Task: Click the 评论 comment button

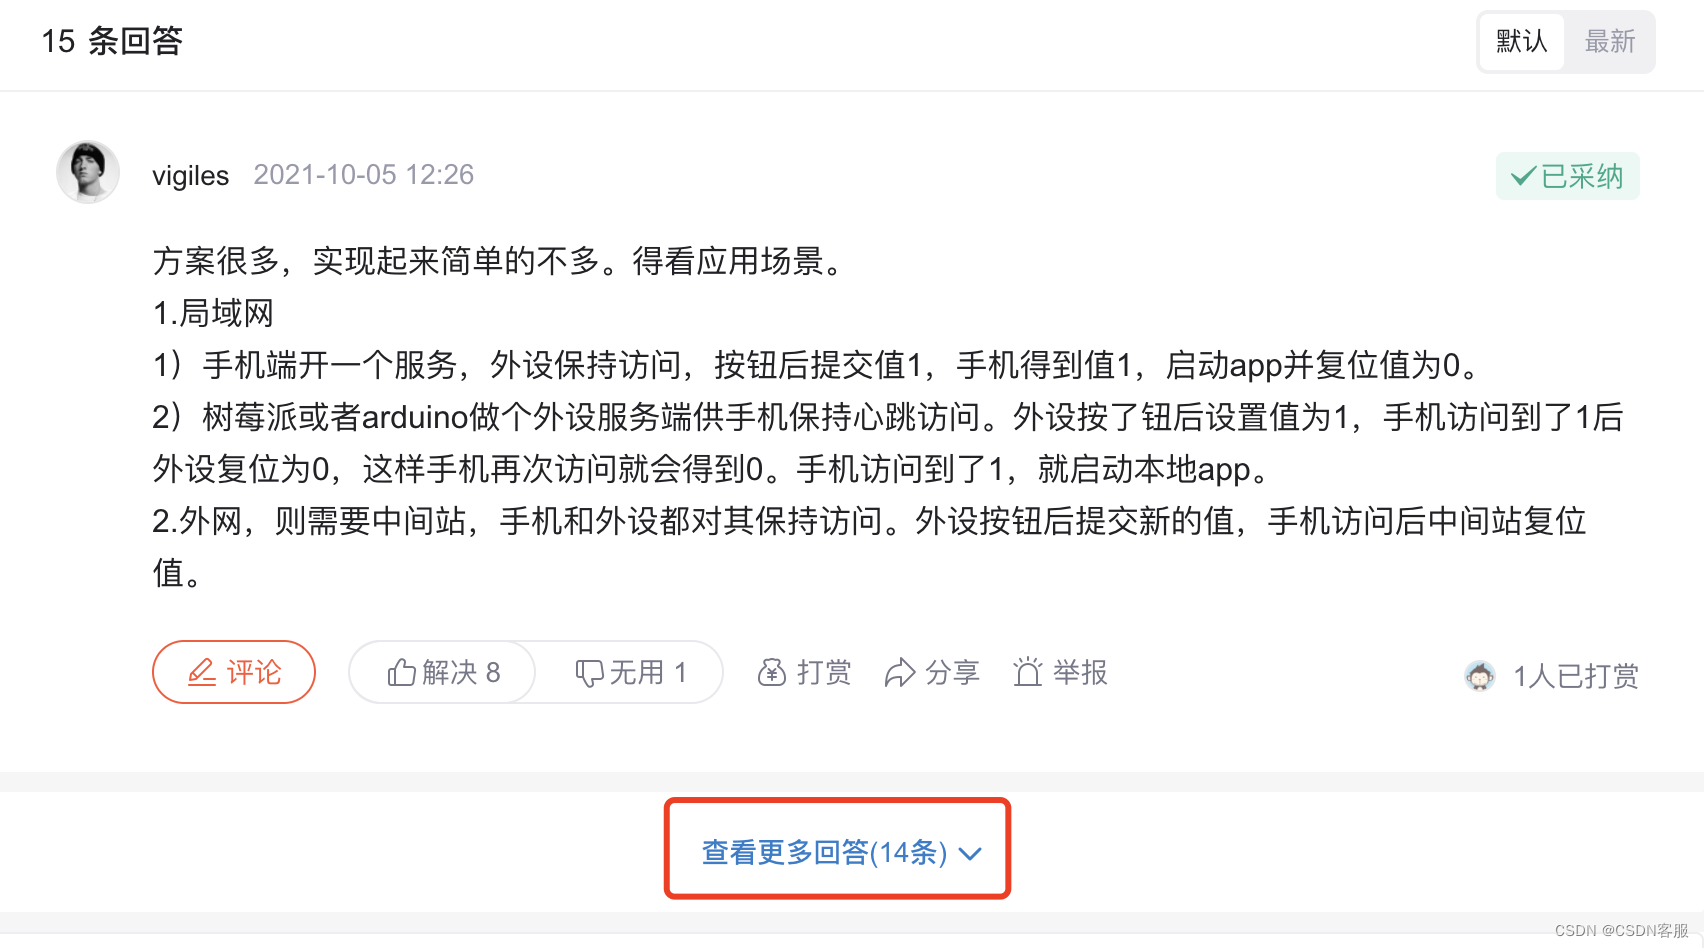Action: coord(234,672)
